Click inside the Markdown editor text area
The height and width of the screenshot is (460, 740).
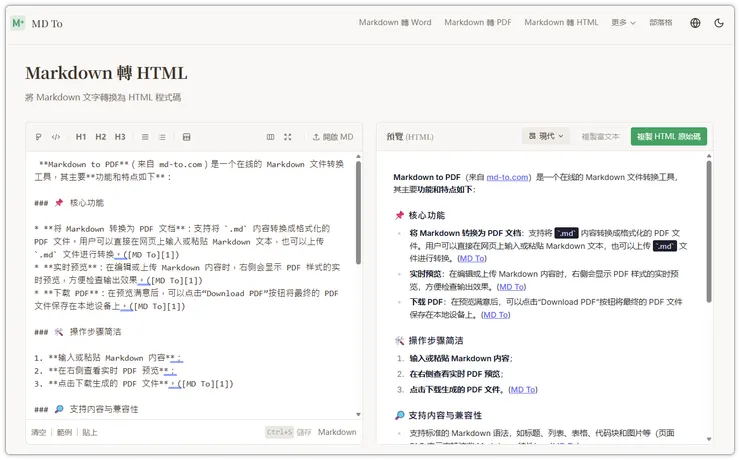[191, 285]
